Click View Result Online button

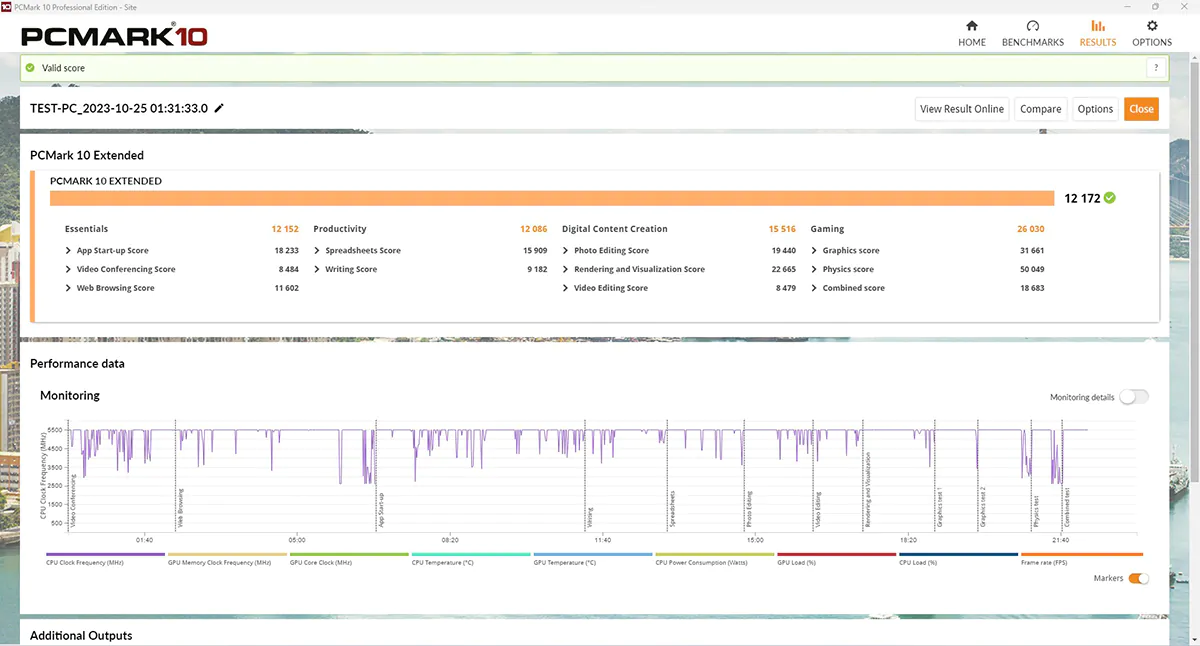pos(962,109)
